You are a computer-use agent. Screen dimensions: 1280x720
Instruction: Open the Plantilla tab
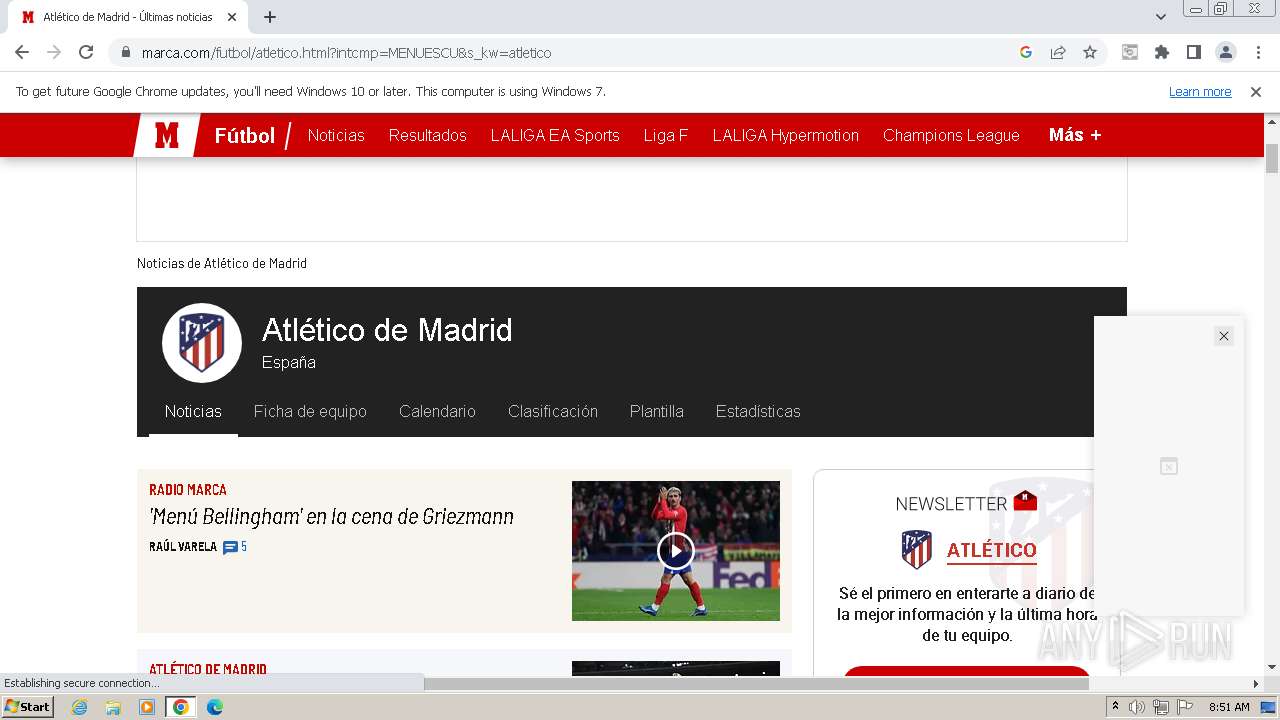click(656, 411)
